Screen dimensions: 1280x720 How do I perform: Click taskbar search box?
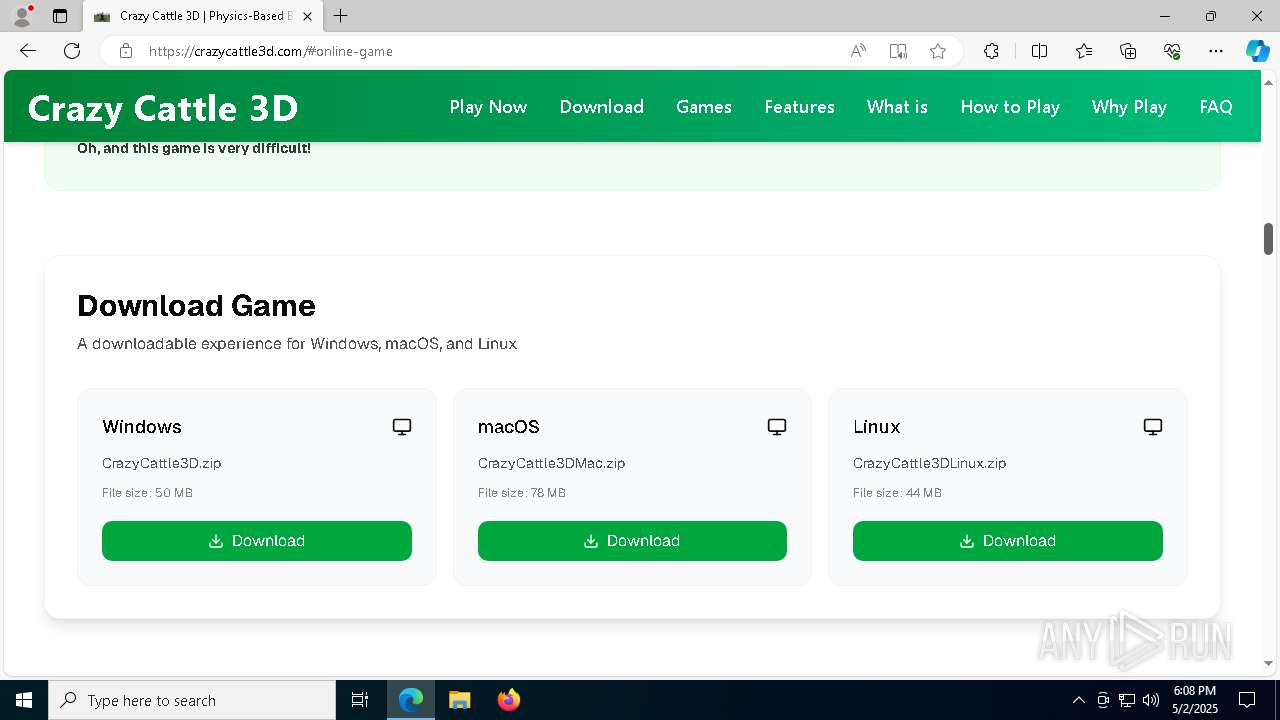[192, 700]
